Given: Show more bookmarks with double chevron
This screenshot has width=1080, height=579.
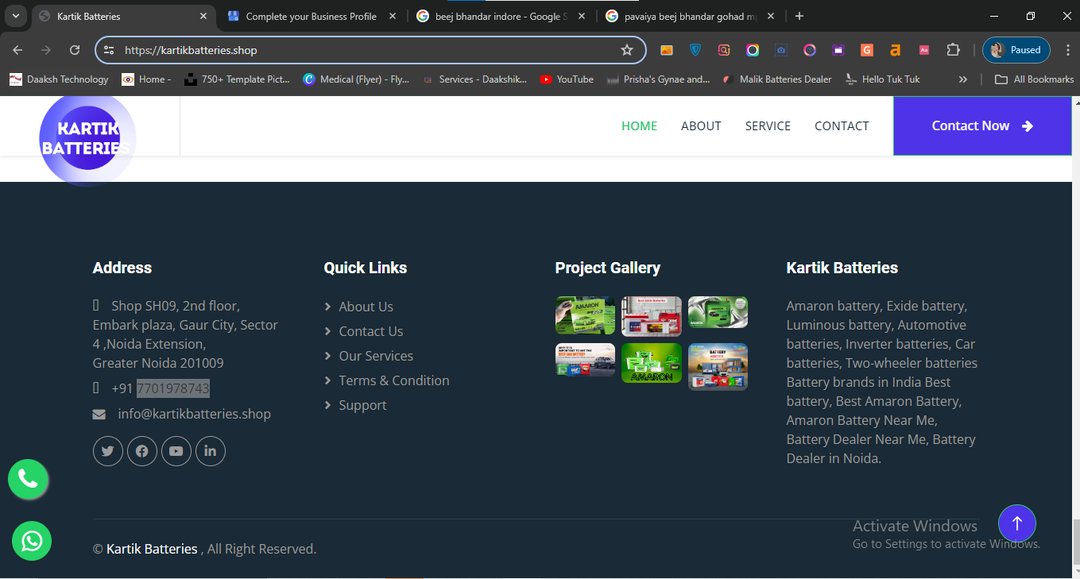Looking at the screenshot, I should tap(963, 79).
